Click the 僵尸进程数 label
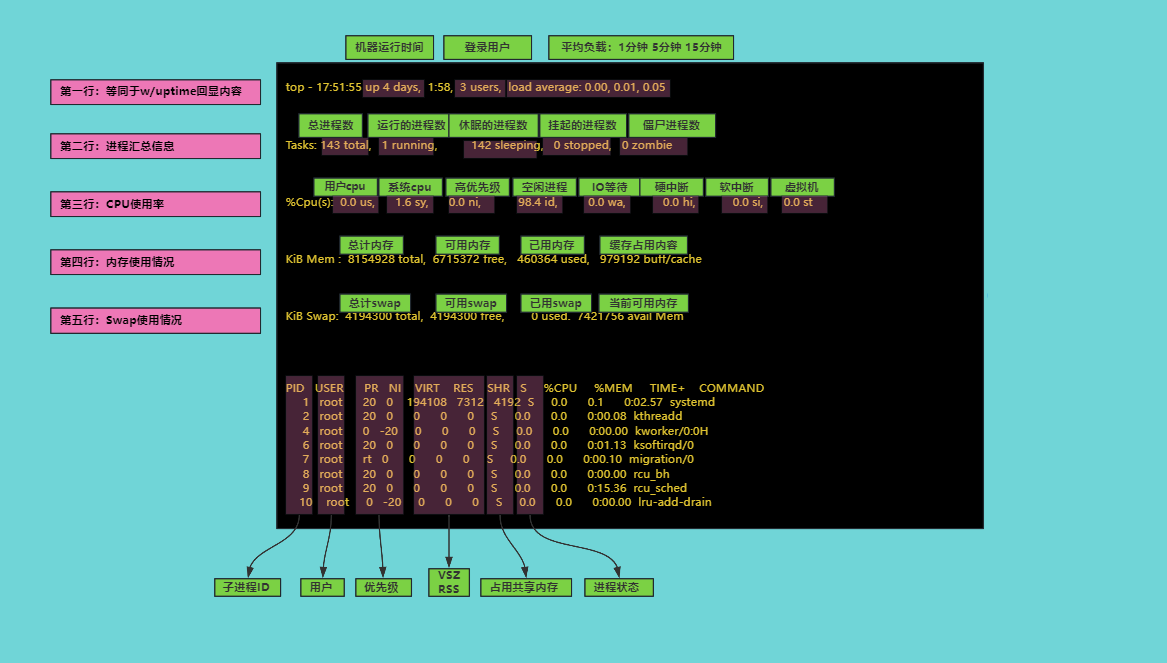 click(672, 125)
